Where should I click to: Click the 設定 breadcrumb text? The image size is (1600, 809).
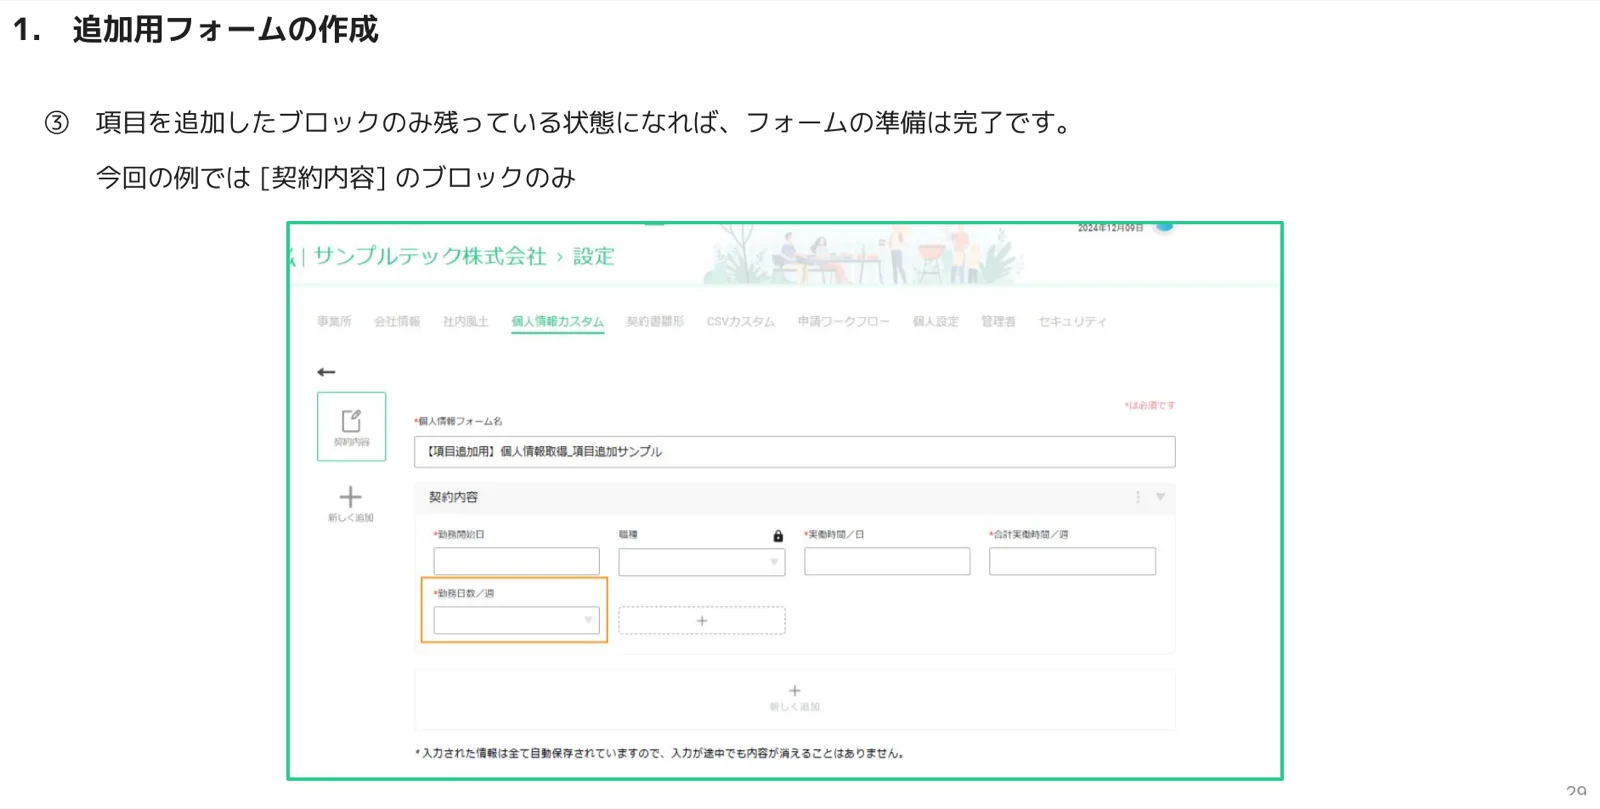click(594, 256)
